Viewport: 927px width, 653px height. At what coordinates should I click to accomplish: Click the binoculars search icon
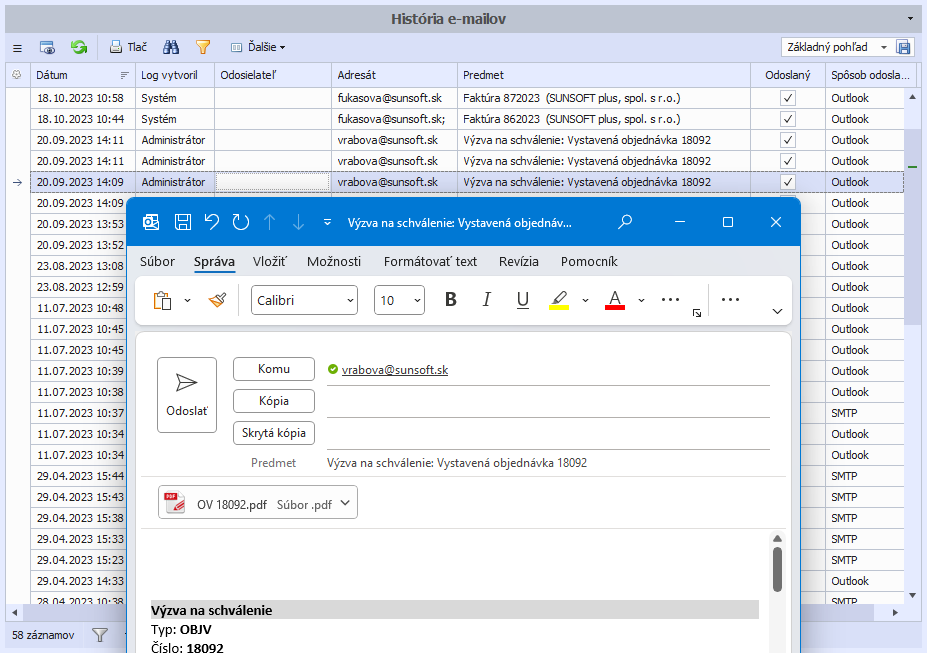(x=171, y=47)
